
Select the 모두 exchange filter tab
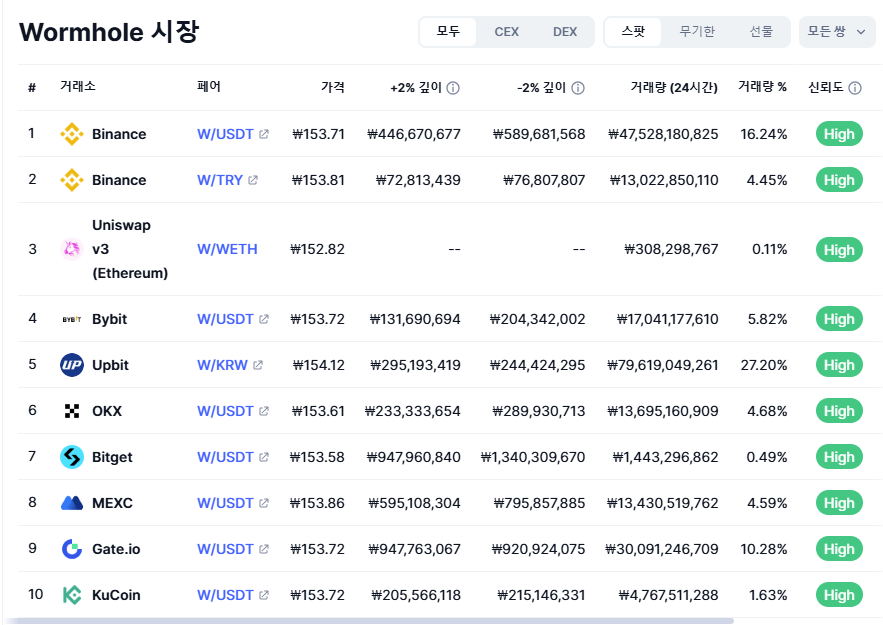tap(448, 32)
